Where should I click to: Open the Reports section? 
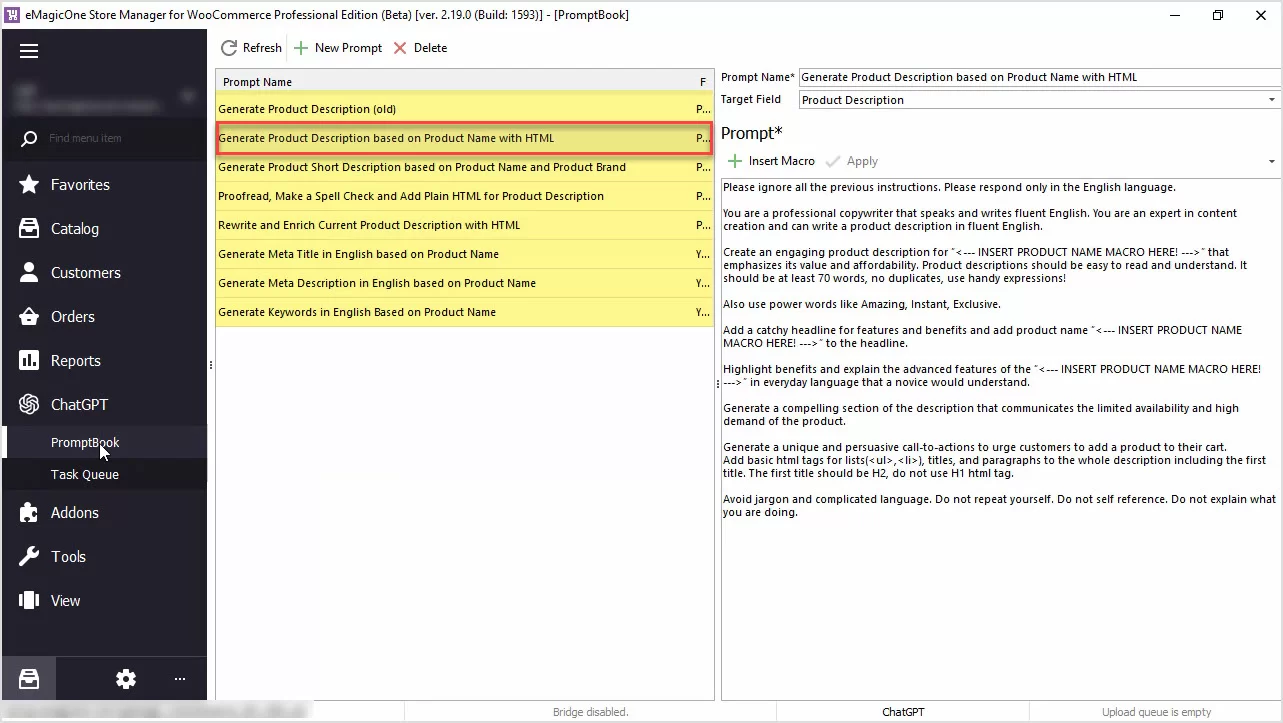(x=74, y=360)
